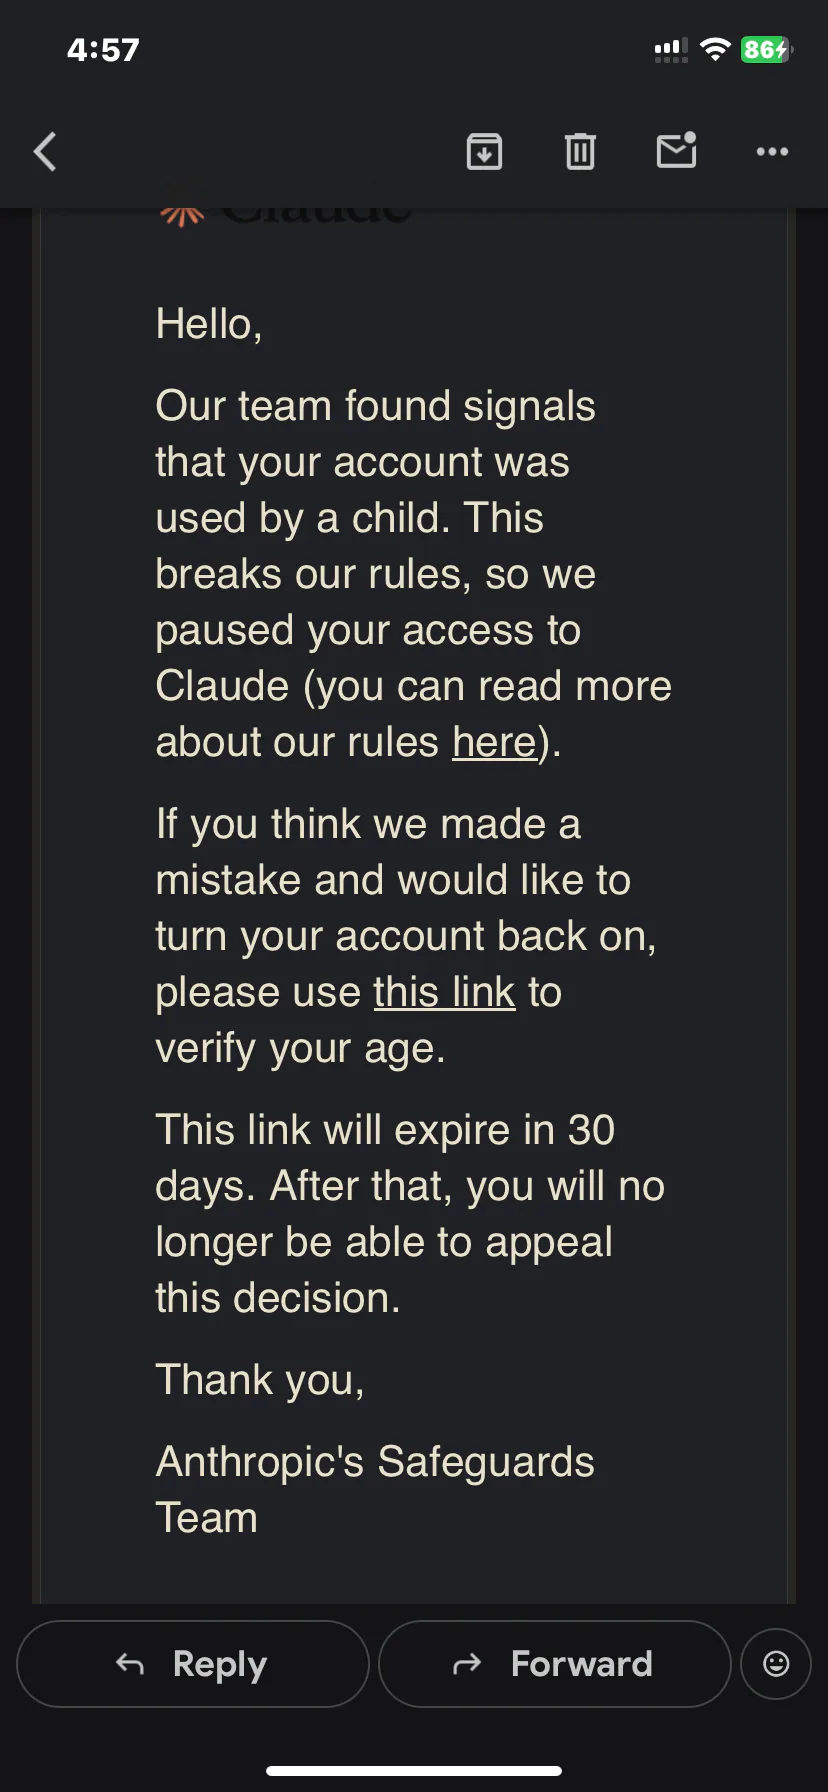Open the three-dot more options menu
828x1792 pixels.
coord(772,152)
